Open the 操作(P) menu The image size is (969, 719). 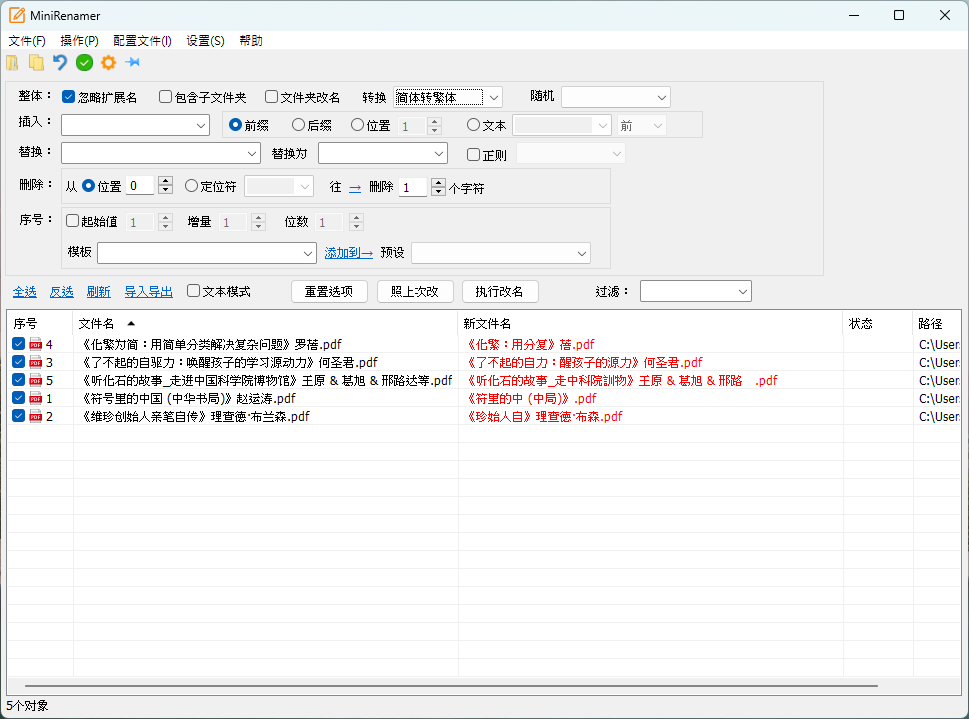[x=79, y=41]
